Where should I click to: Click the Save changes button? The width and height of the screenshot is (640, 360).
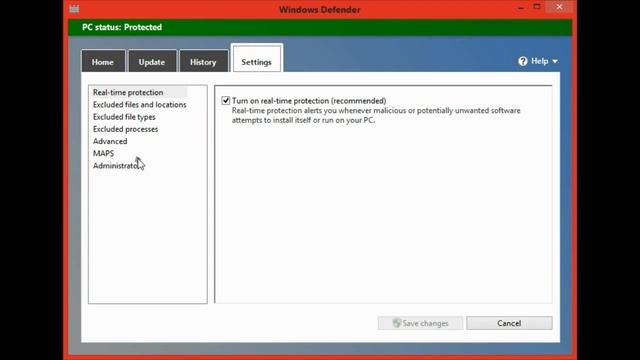point(420,323)
